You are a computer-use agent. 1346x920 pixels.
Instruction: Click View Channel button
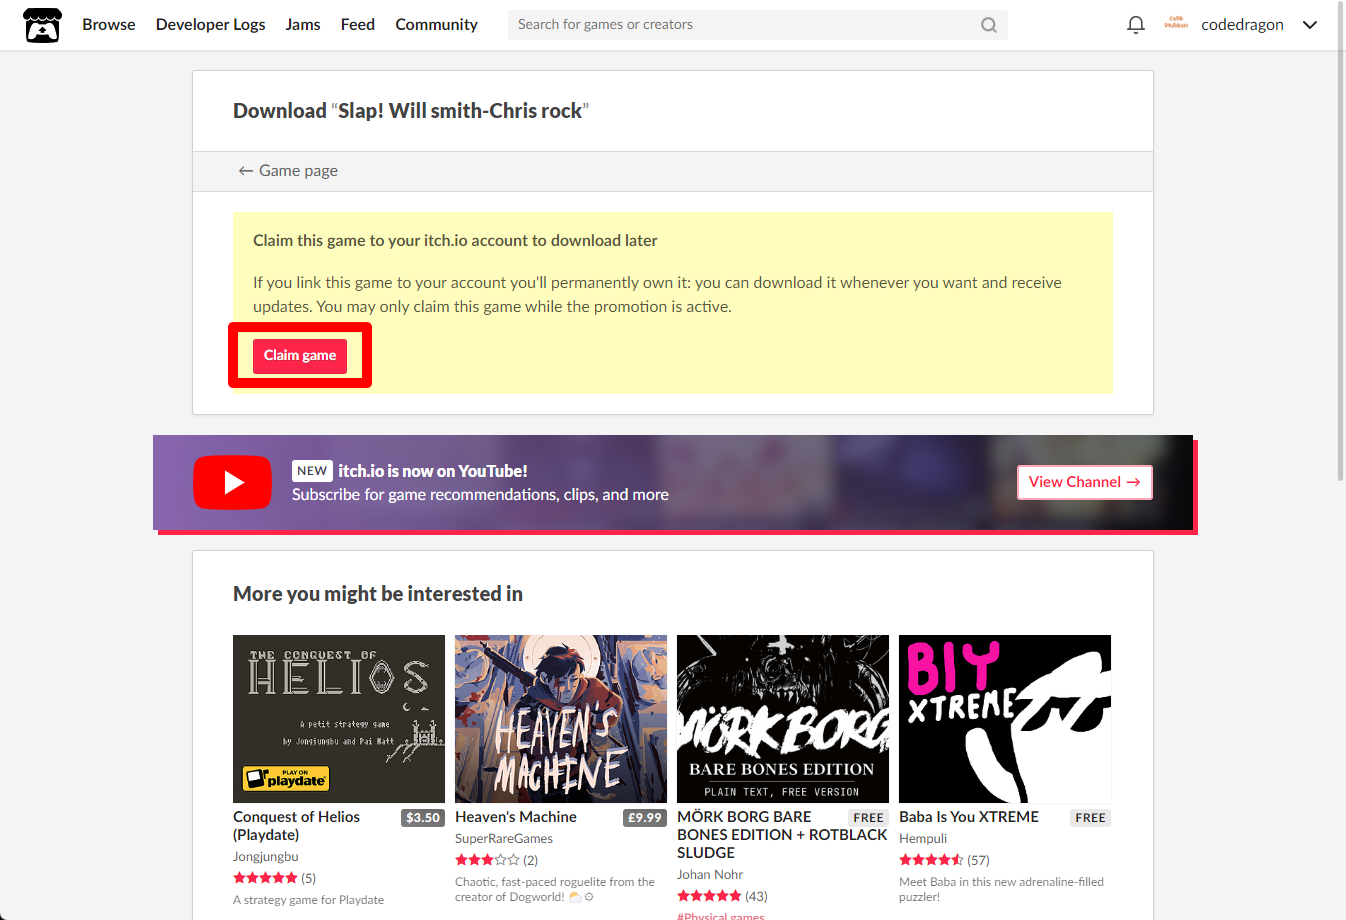1085,482
